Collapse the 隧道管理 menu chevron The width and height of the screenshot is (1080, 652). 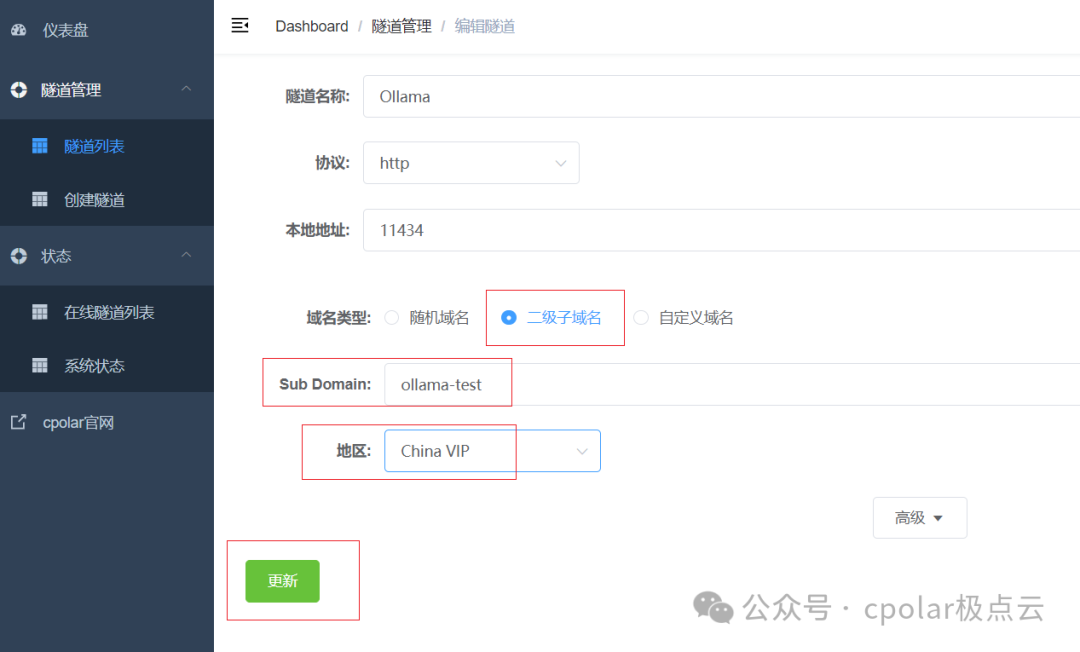point(186,89)
